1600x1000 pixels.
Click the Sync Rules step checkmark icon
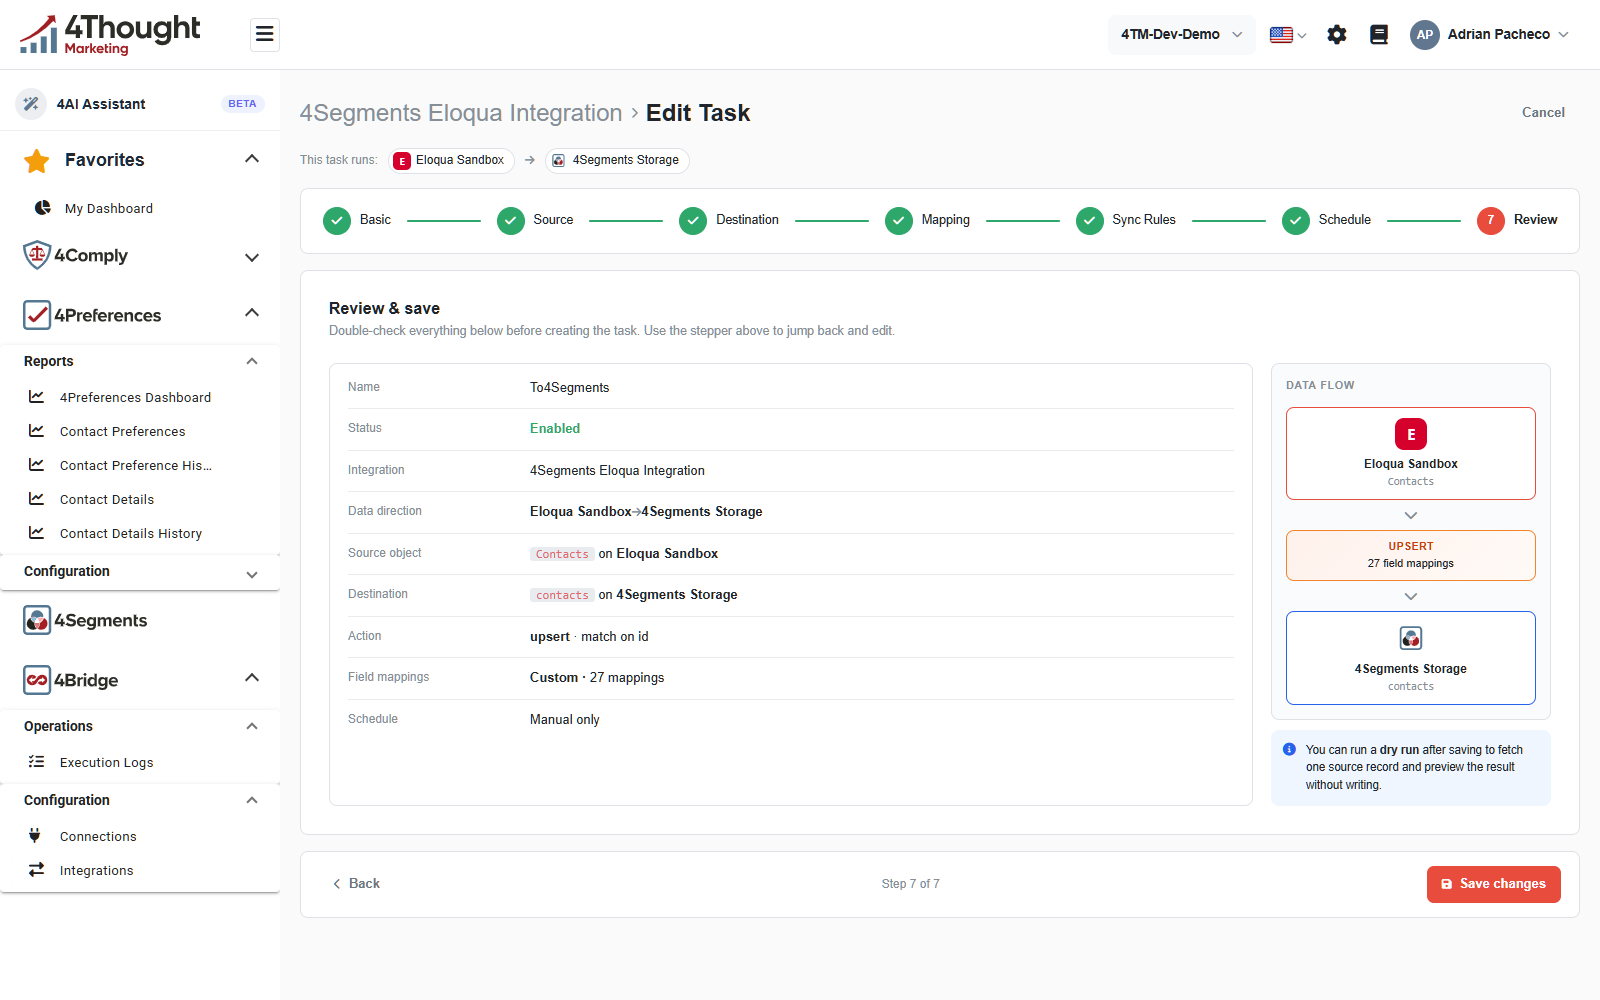[1090, 220]
